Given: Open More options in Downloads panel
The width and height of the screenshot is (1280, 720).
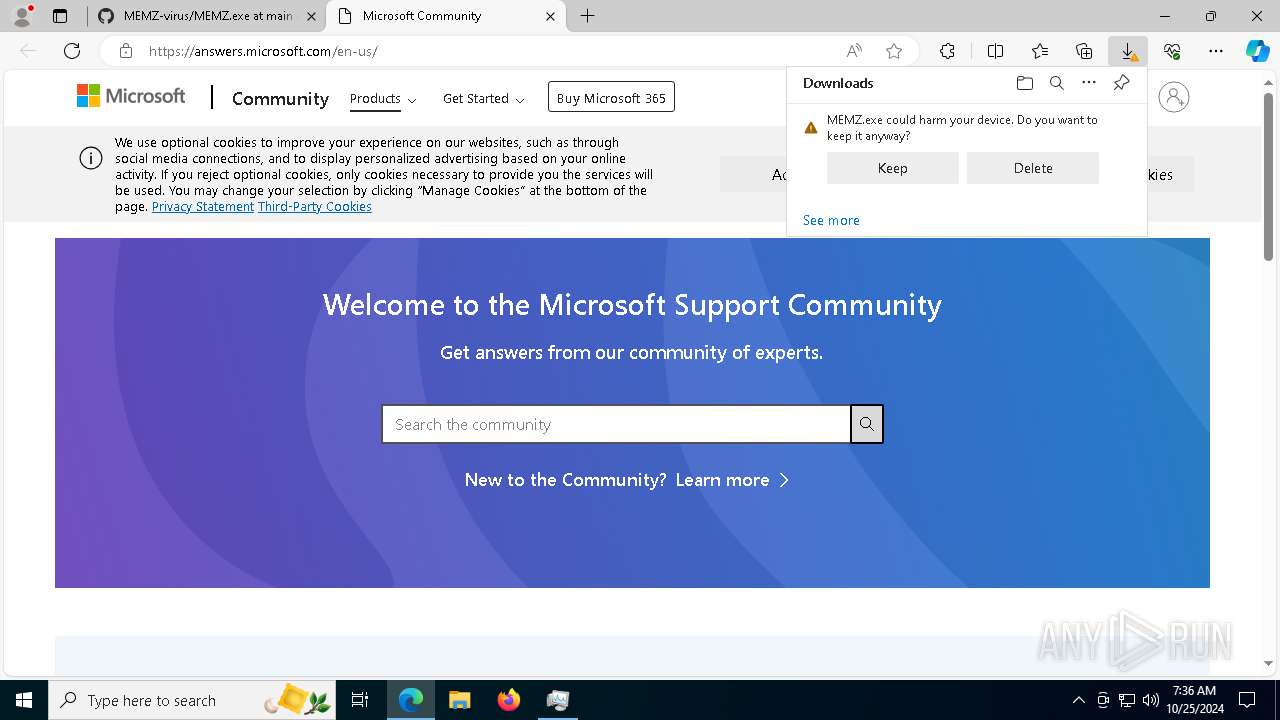Looking at the screenshot, I should pyautogui.click(x=1089, y=83).
